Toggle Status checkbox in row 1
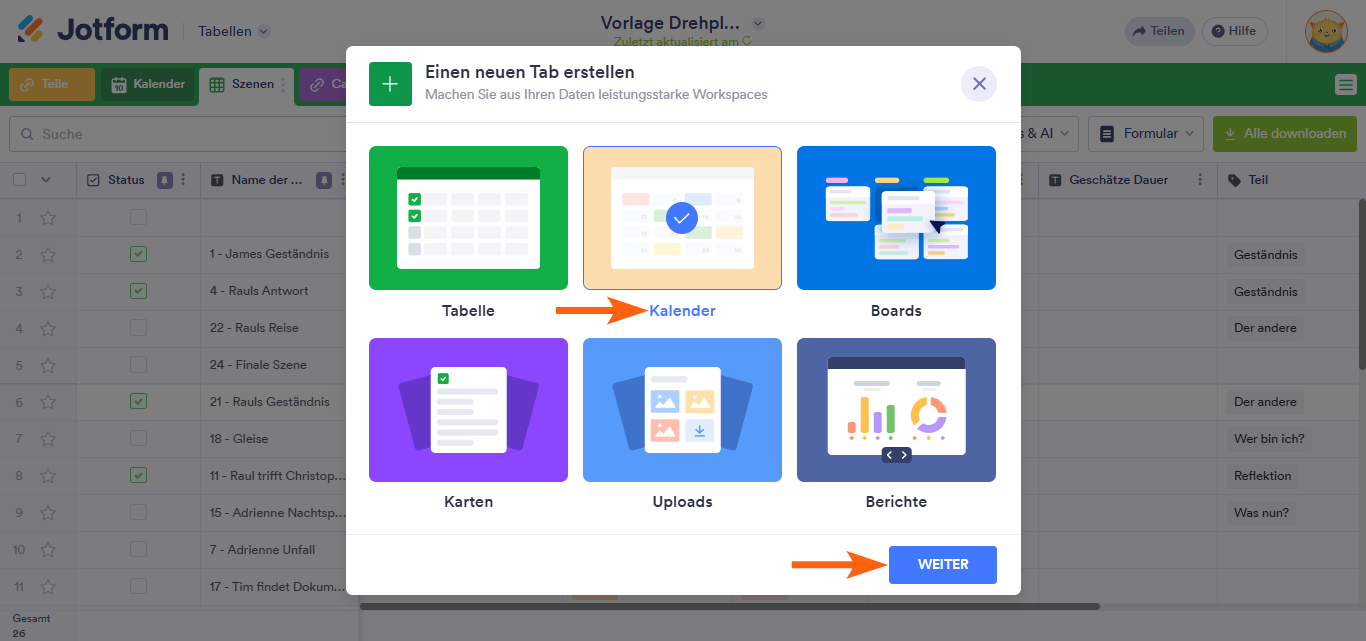The width and height of the screenshot is (1366, 641). point(138,217)
